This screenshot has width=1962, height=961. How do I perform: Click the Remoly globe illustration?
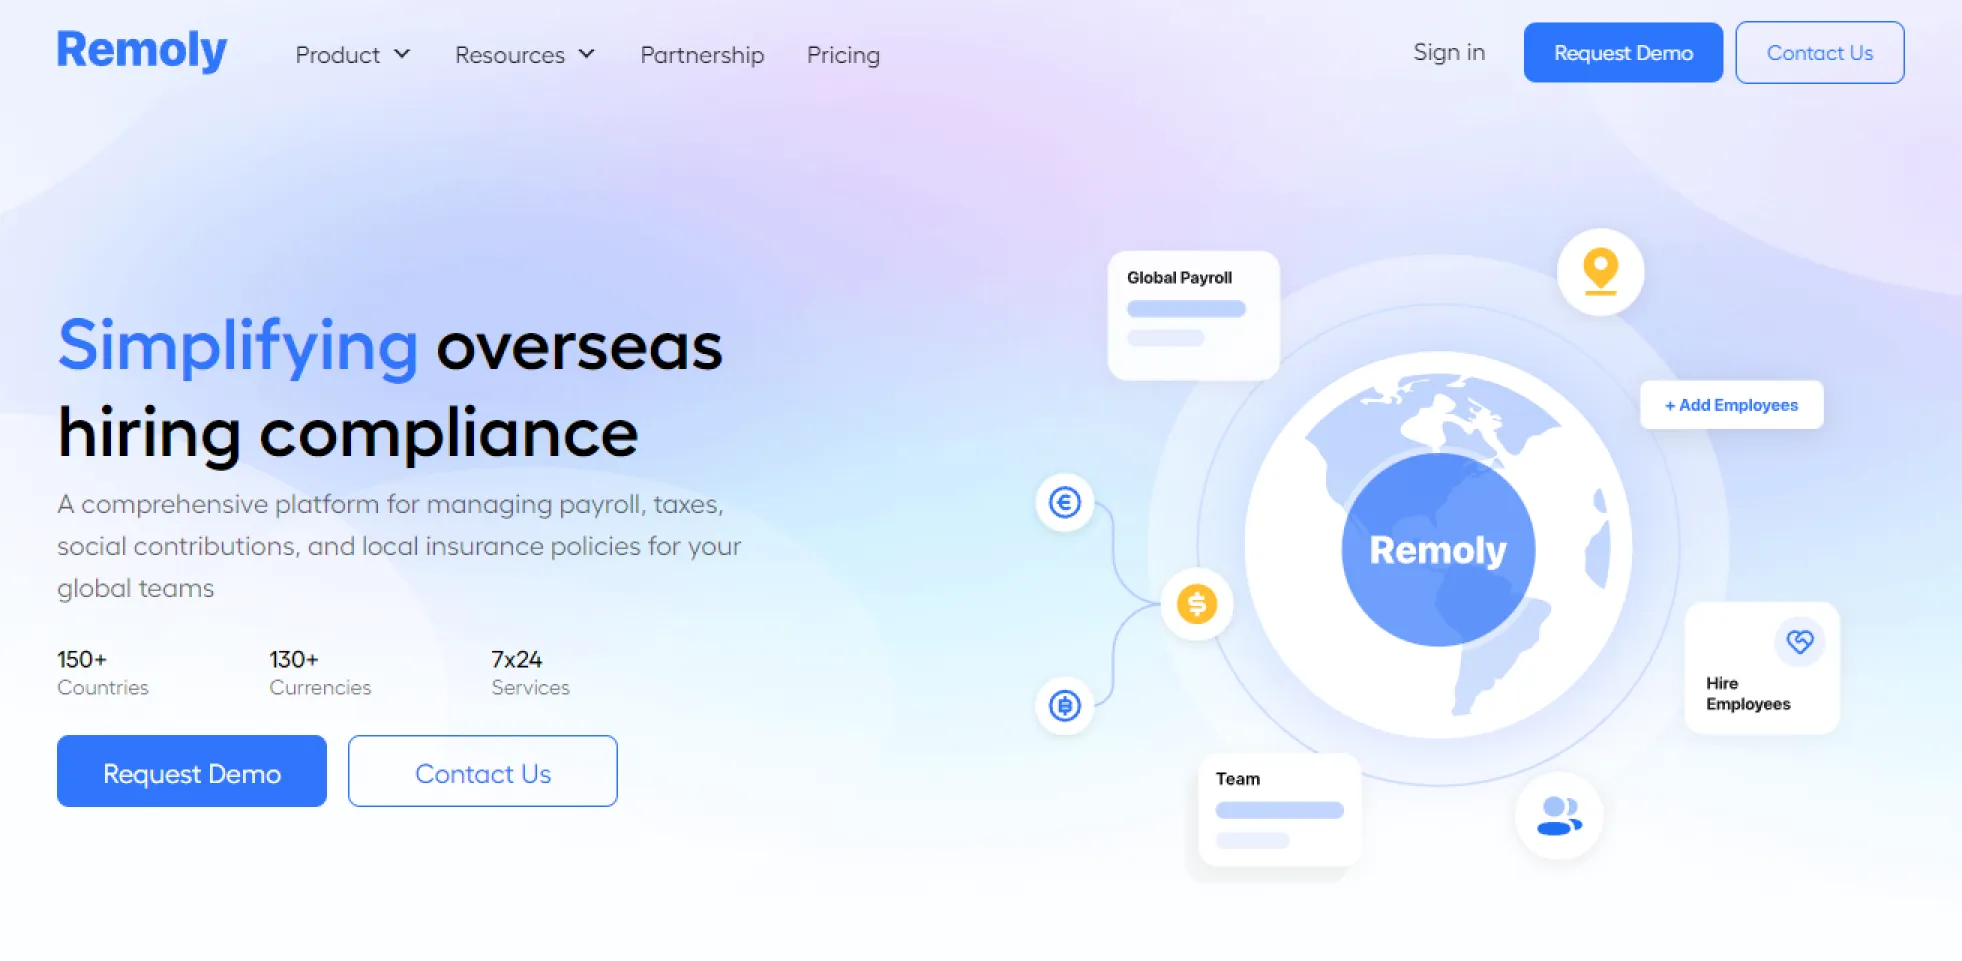coord(1438,546)
